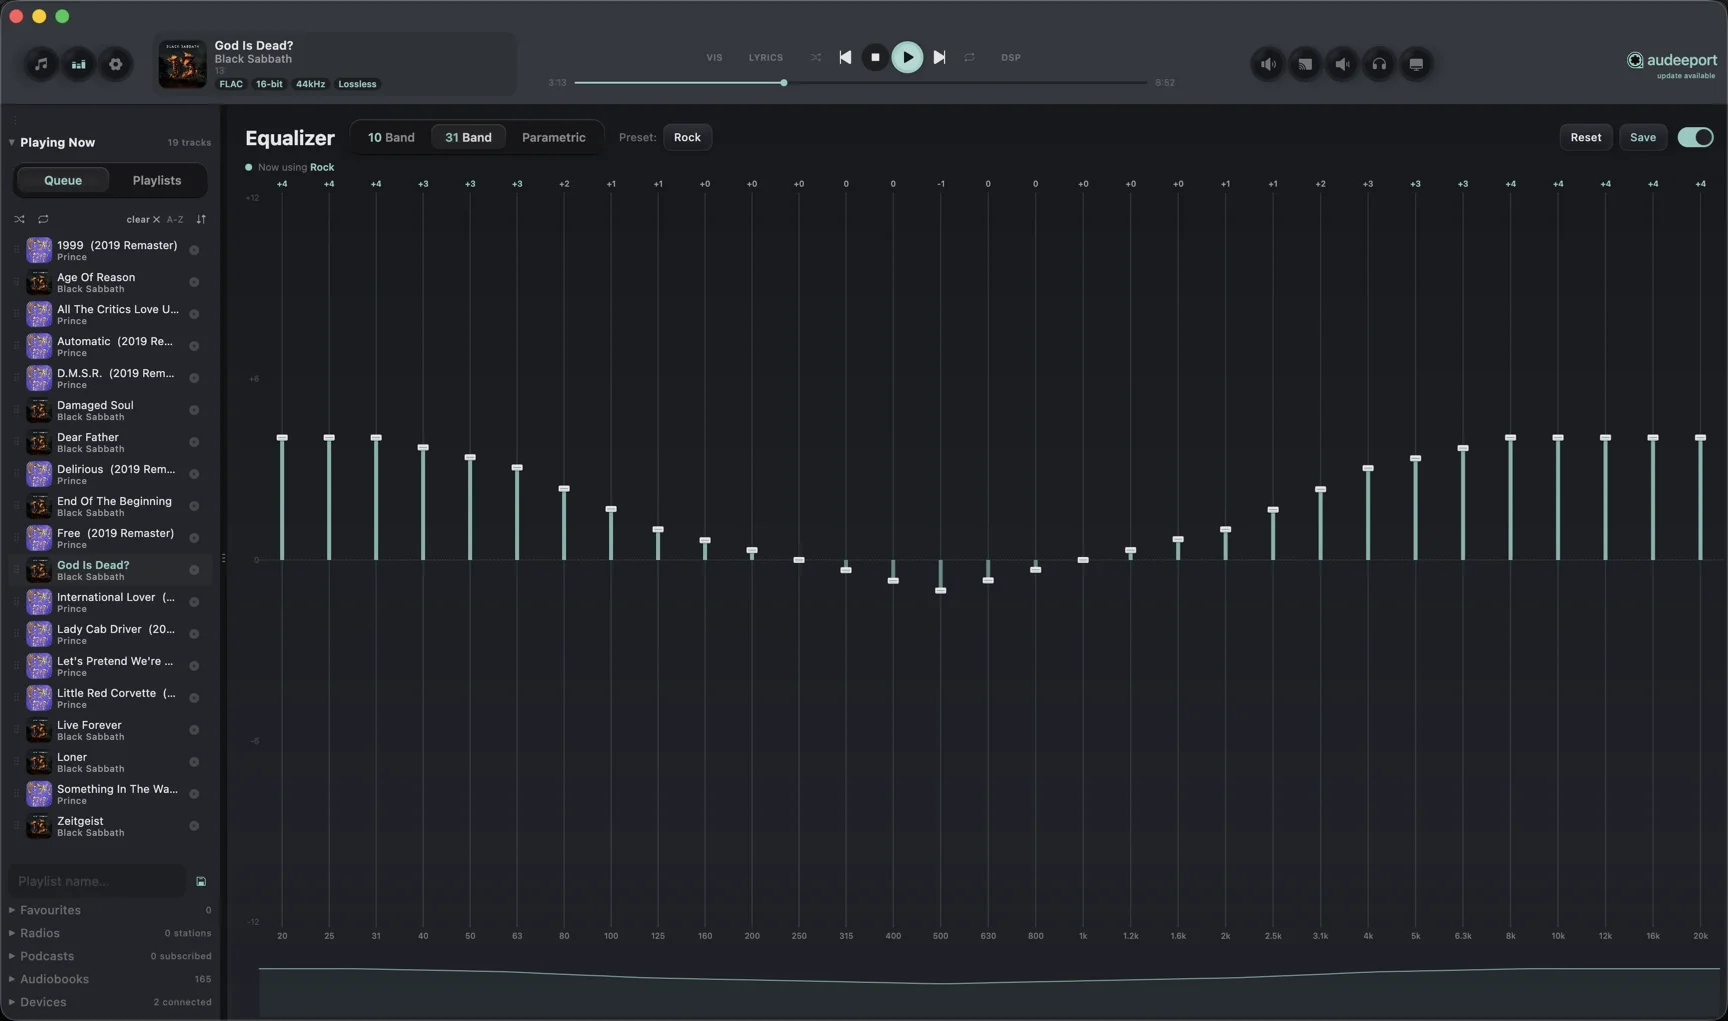
Task: Select International Lover in the queue
Action: click(x=110, y=602)
